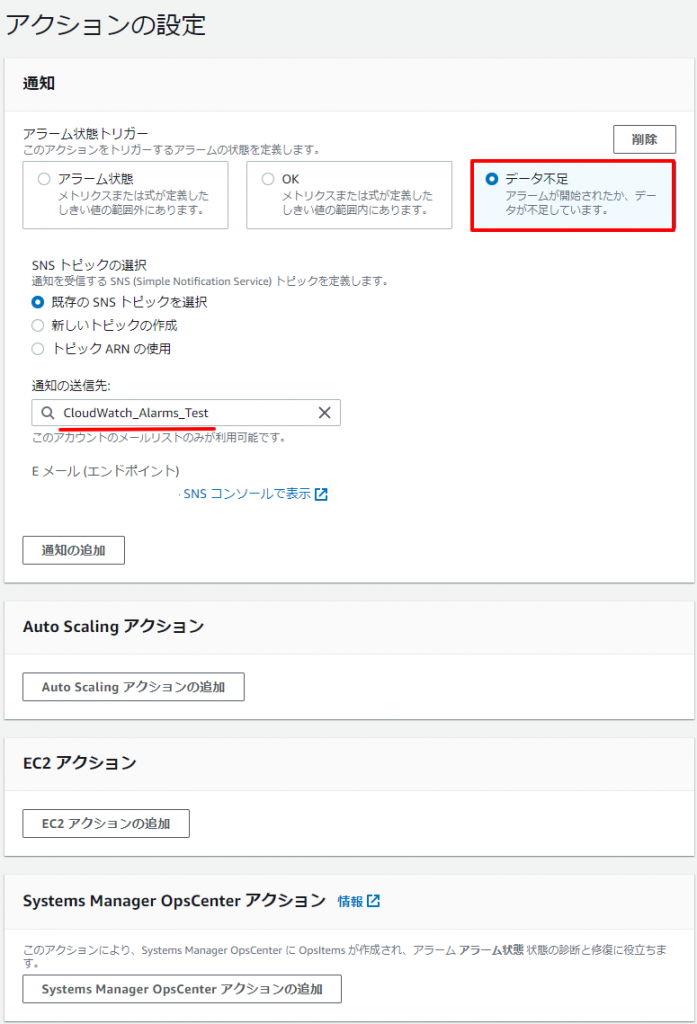Click the EC2 アクション section header
The height and width of the screenshot is (1024, 697).
click(x=80, y=763)
